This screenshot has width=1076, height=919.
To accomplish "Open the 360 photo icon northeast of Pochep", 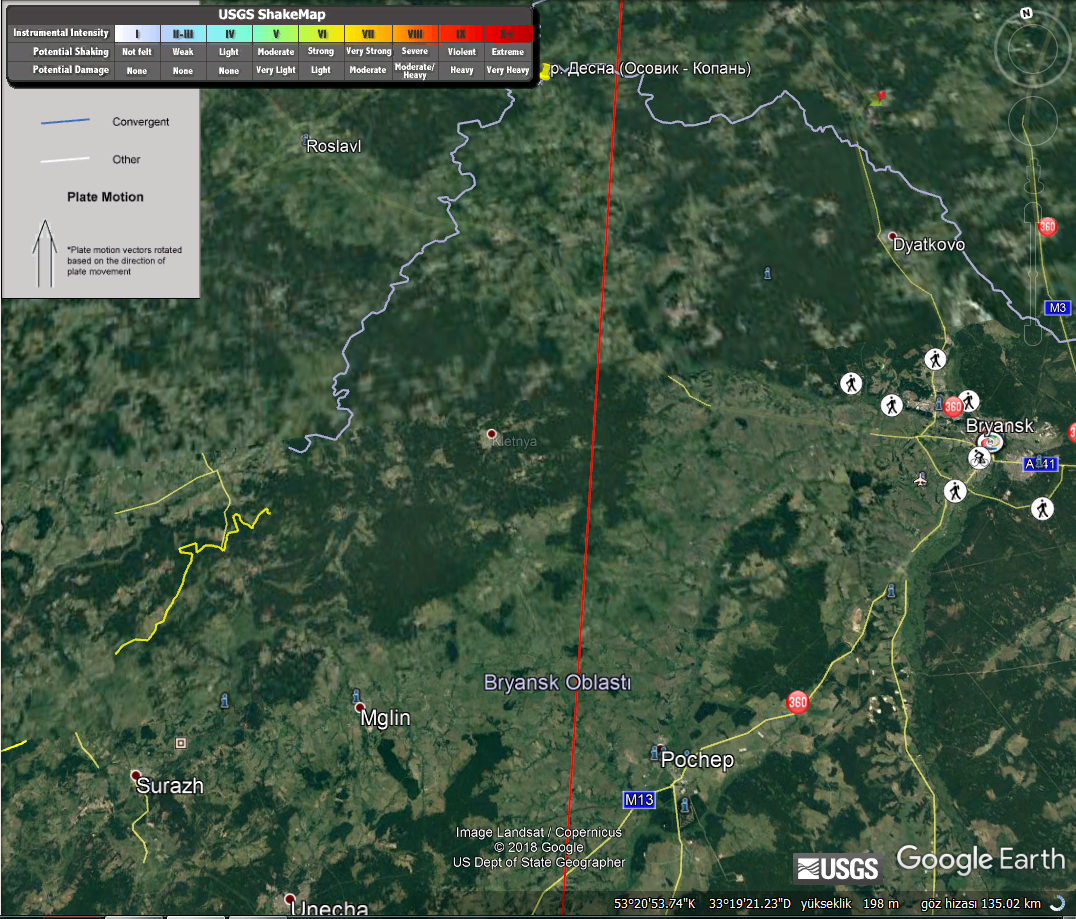I will click(x=797, y=702).
